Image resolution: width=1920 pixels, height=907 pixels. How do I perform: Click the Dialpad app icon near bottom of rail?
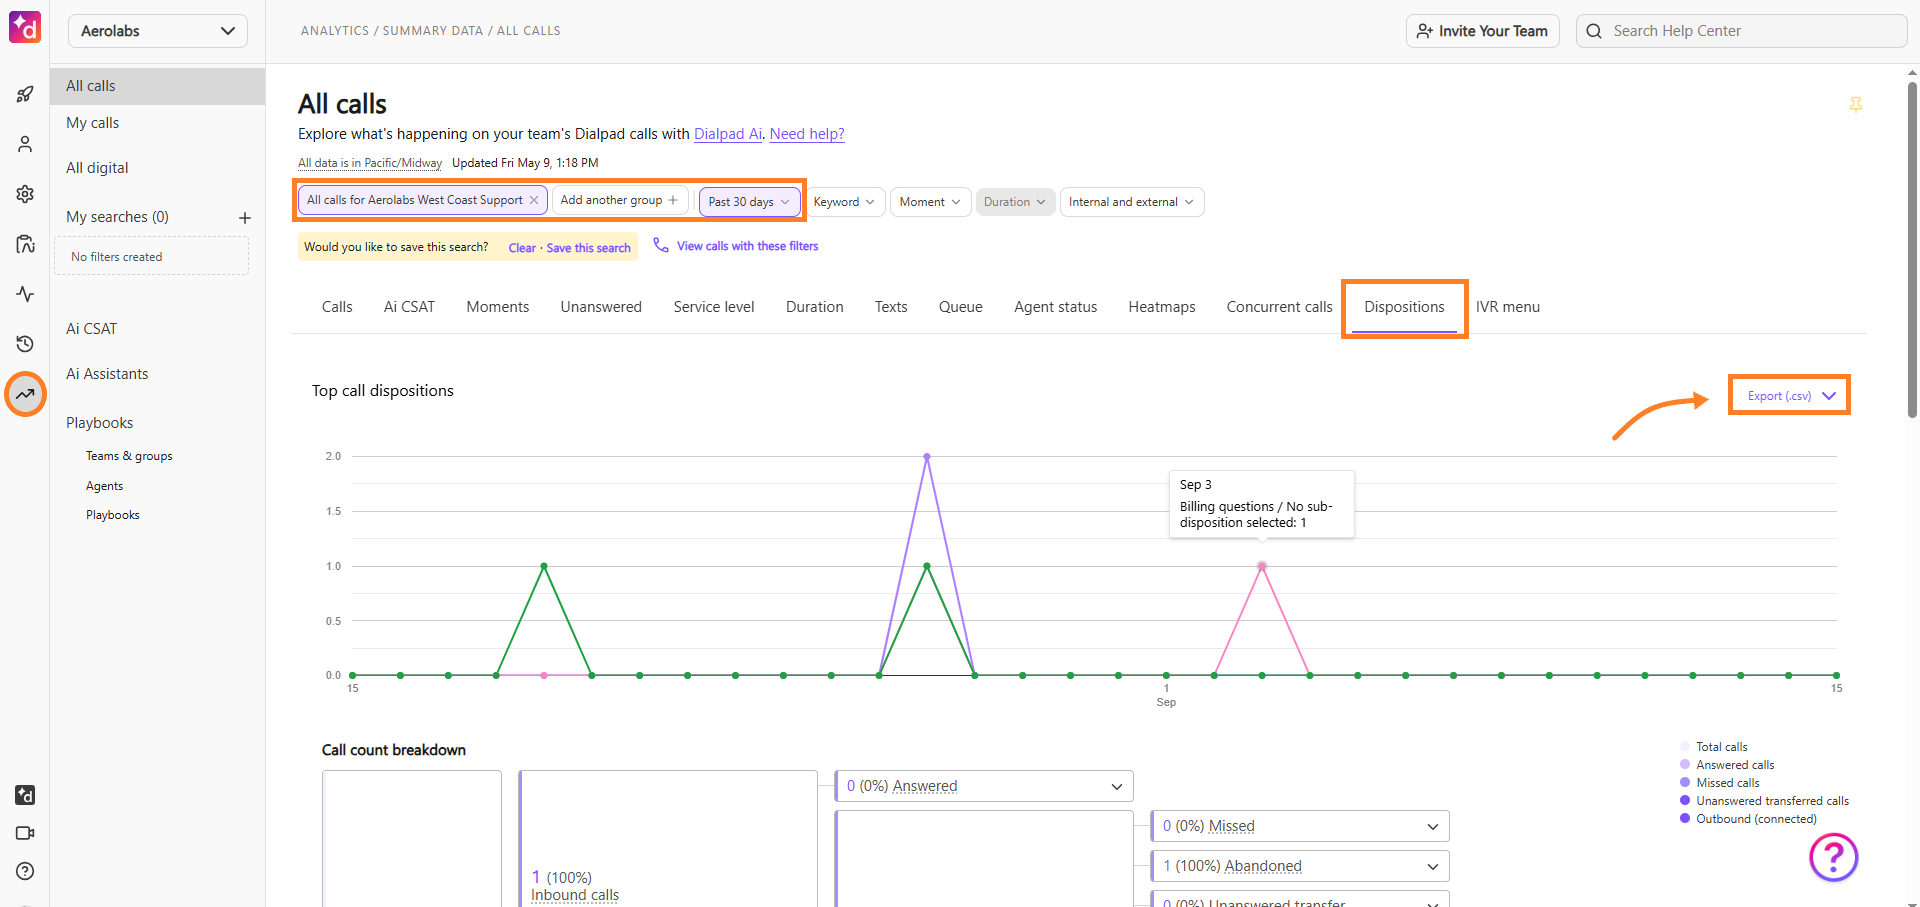coord(25,795)
